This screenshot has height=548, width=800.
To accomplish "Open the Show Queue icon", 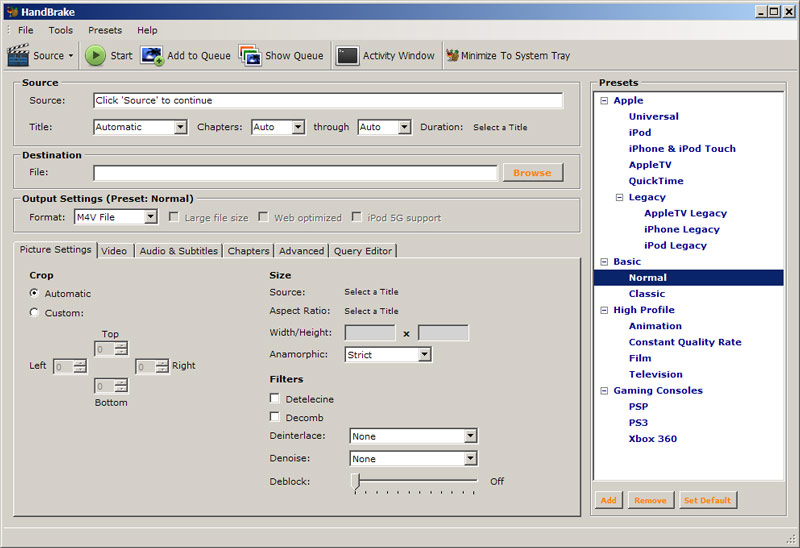I will tap(249, 56).
